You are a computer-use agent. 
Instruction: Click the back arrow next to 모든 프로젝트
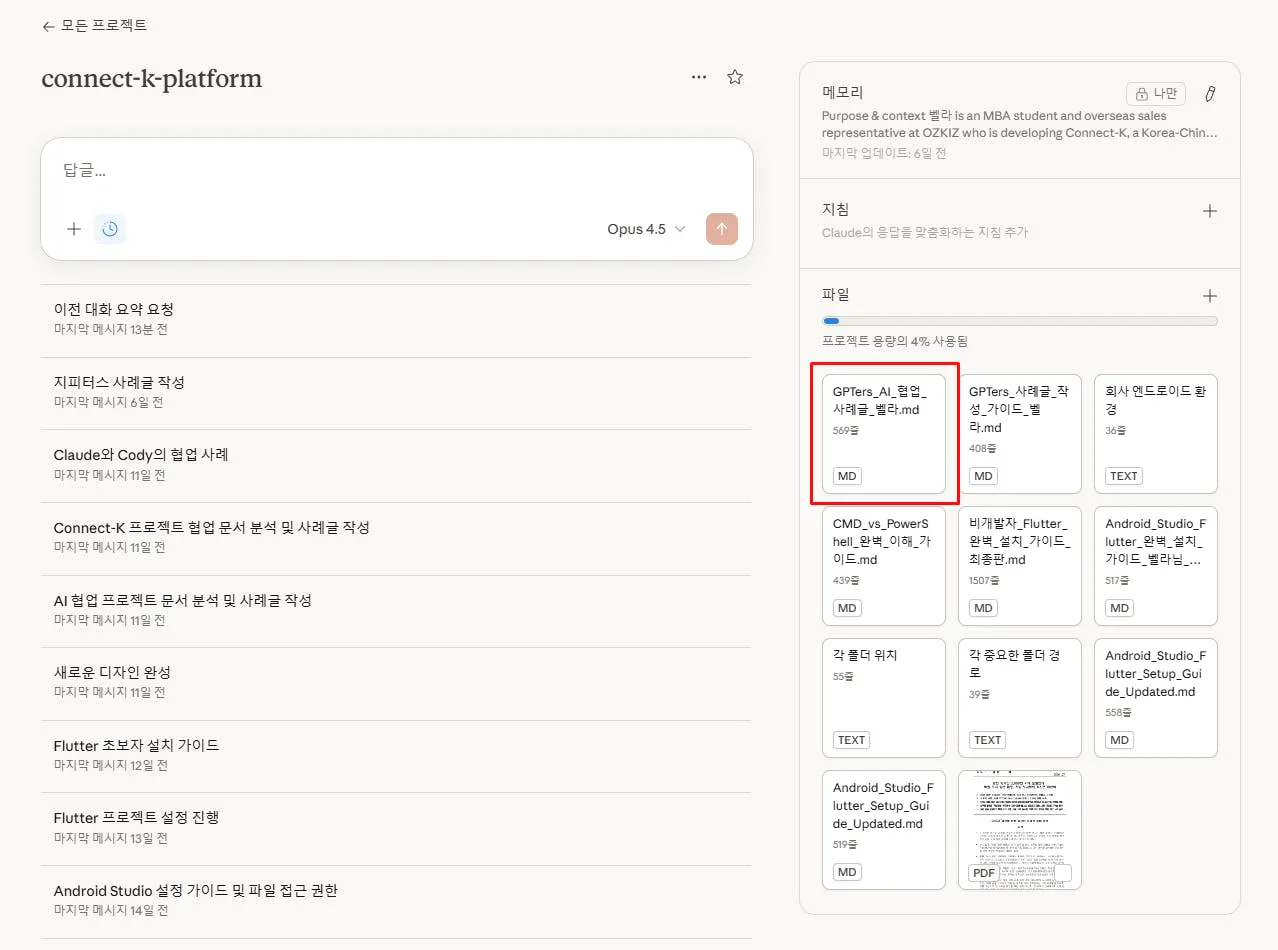[48, 27]
